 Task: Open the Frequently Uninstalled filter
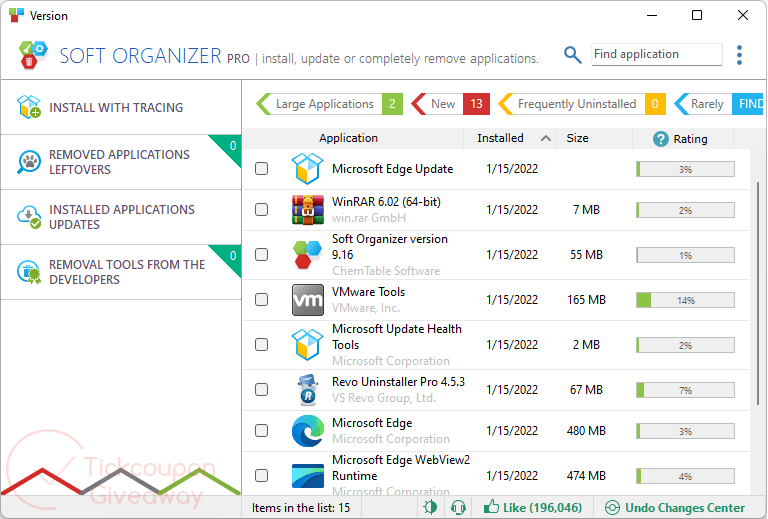click(581, 104)
